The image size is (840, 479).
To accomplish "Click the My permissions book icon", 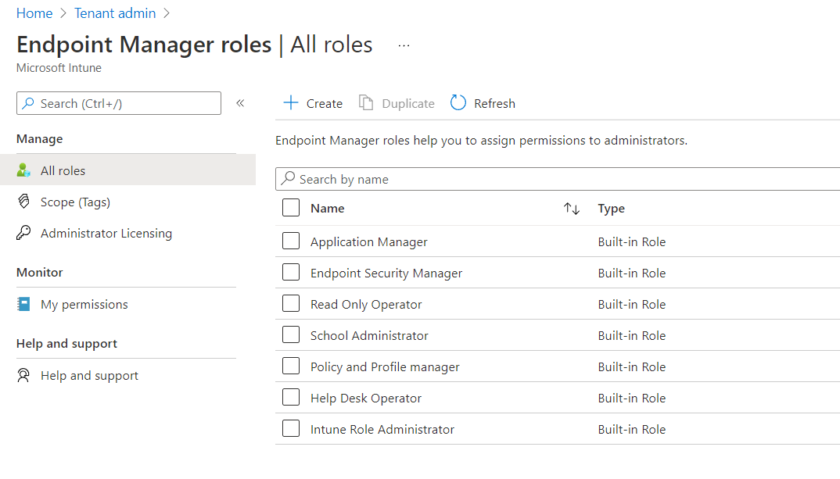I will tap(23, 304).
